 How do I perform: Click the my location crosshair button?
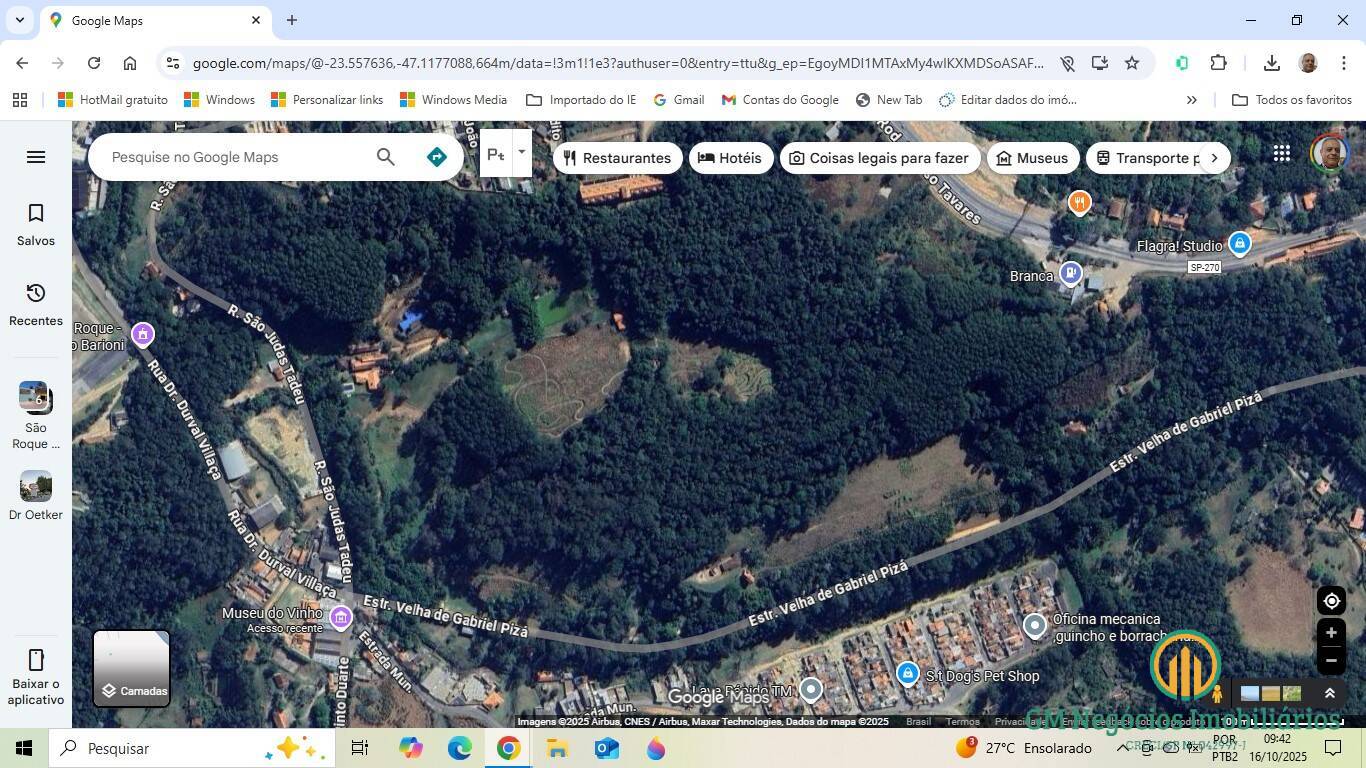1331,600
